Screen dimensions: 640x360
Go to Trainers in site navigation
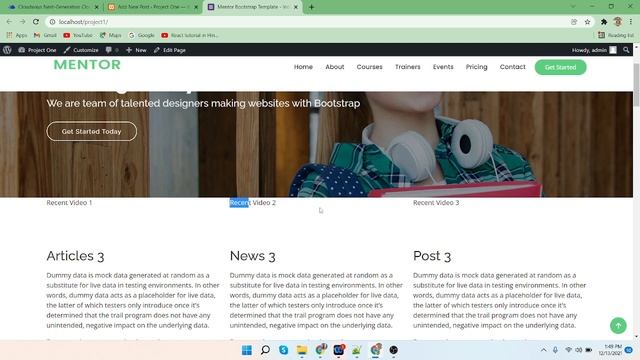(407, 67)
